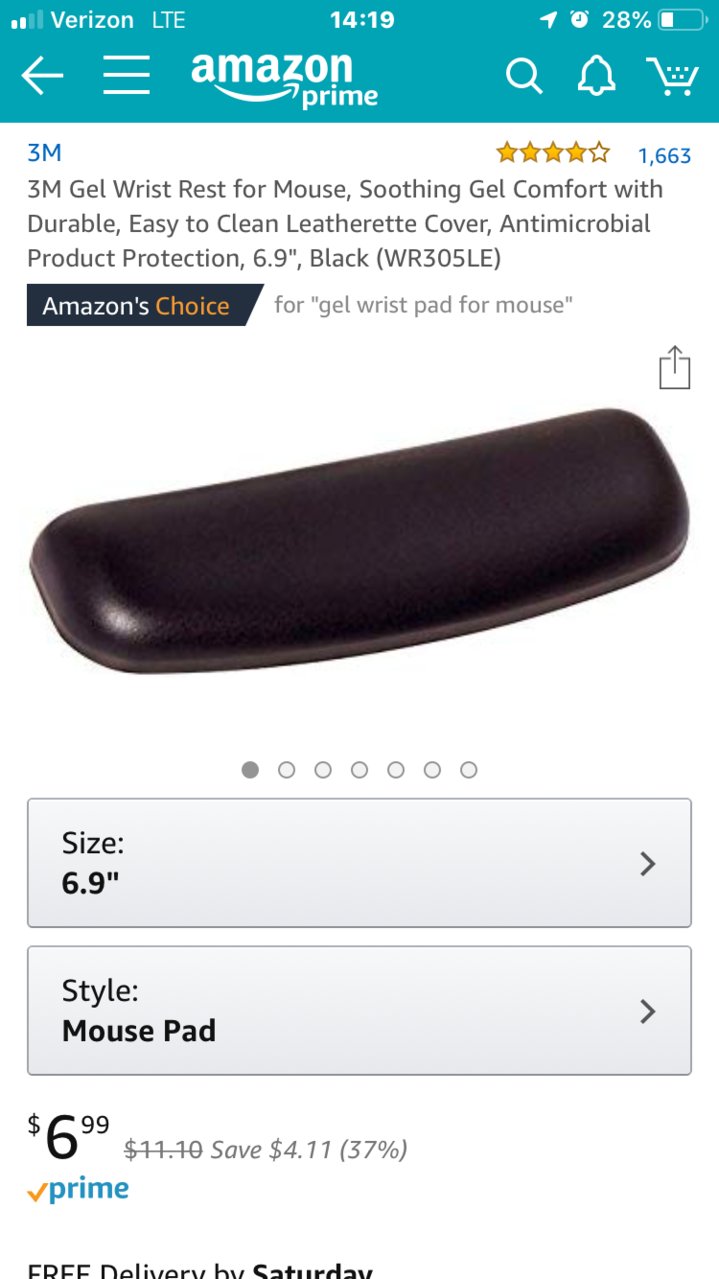Select the last image carousel dot

(469, 770)
